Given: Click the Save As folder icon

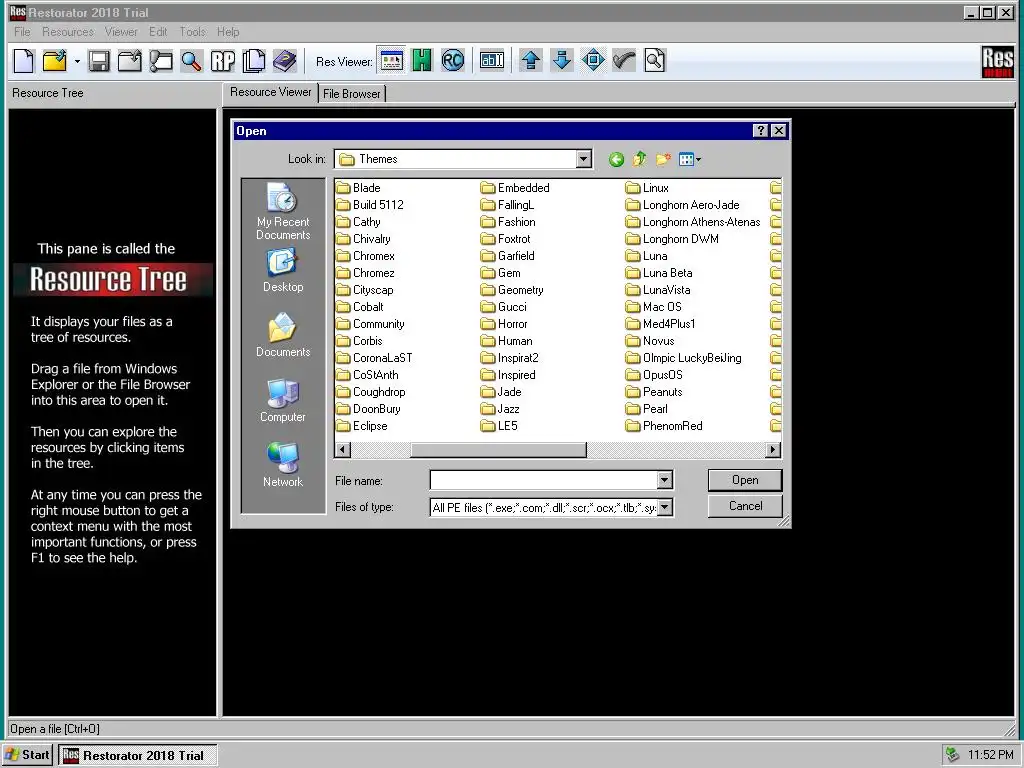Looking at the screenshot, I should (x=130, y=61).
